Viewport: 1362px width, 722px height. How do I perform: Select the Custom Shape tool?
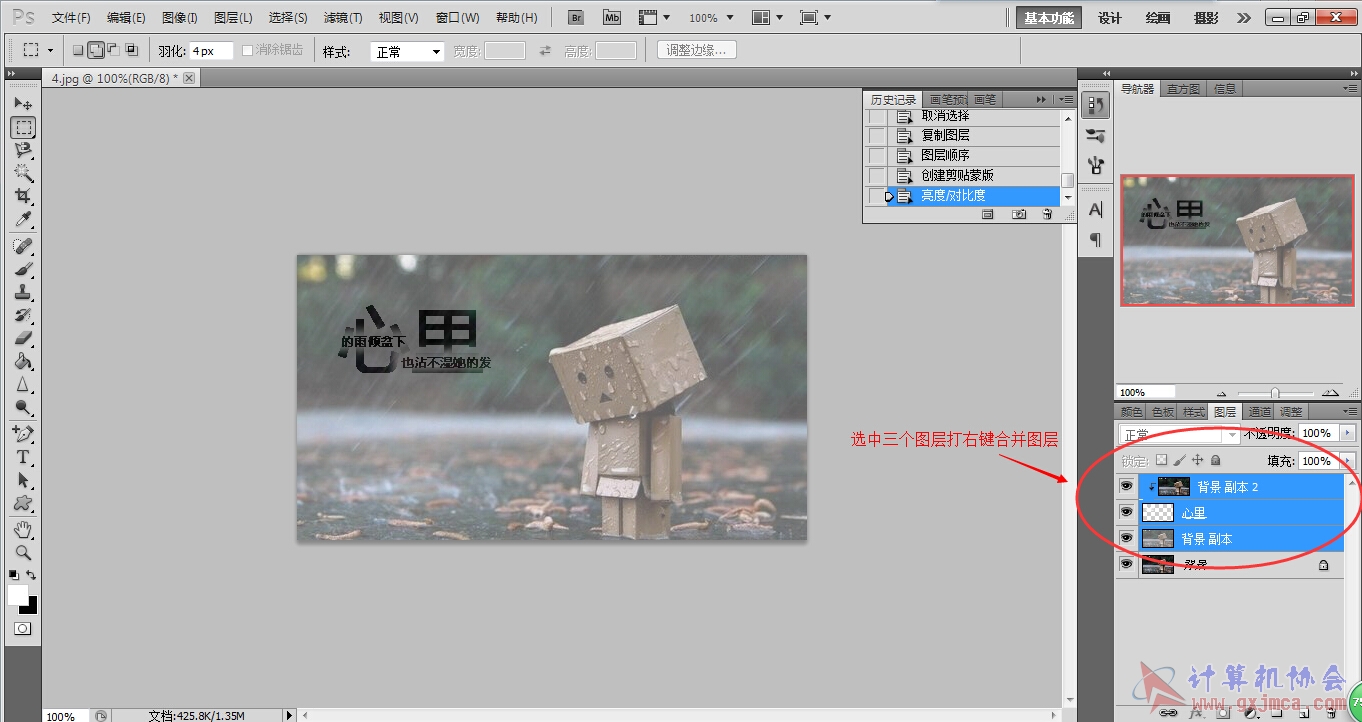click(x=23, y=503)
